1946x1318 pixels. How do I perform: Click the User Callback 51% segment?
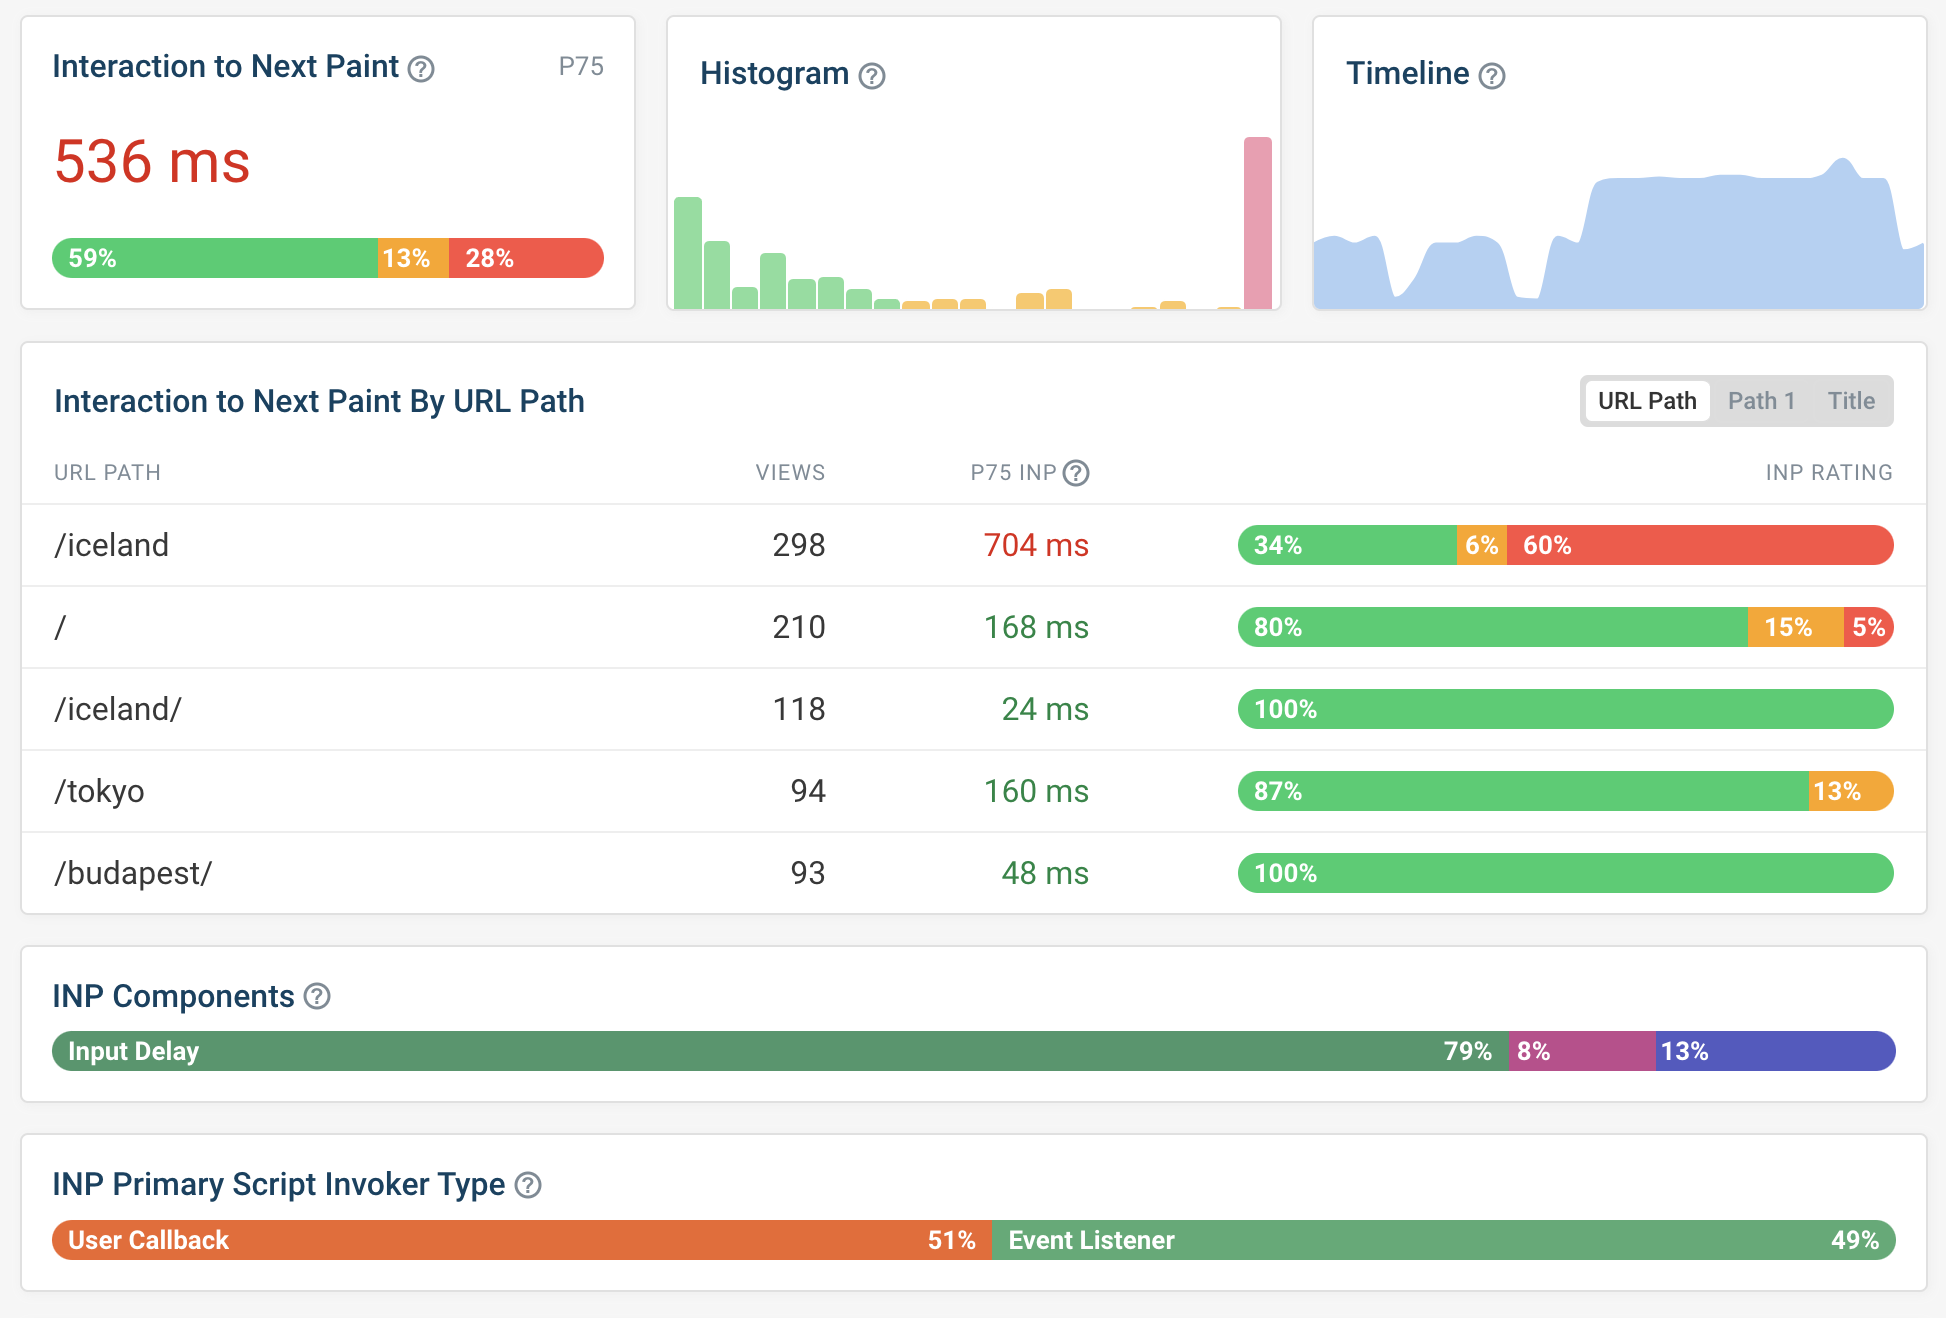pos(521,1240)
